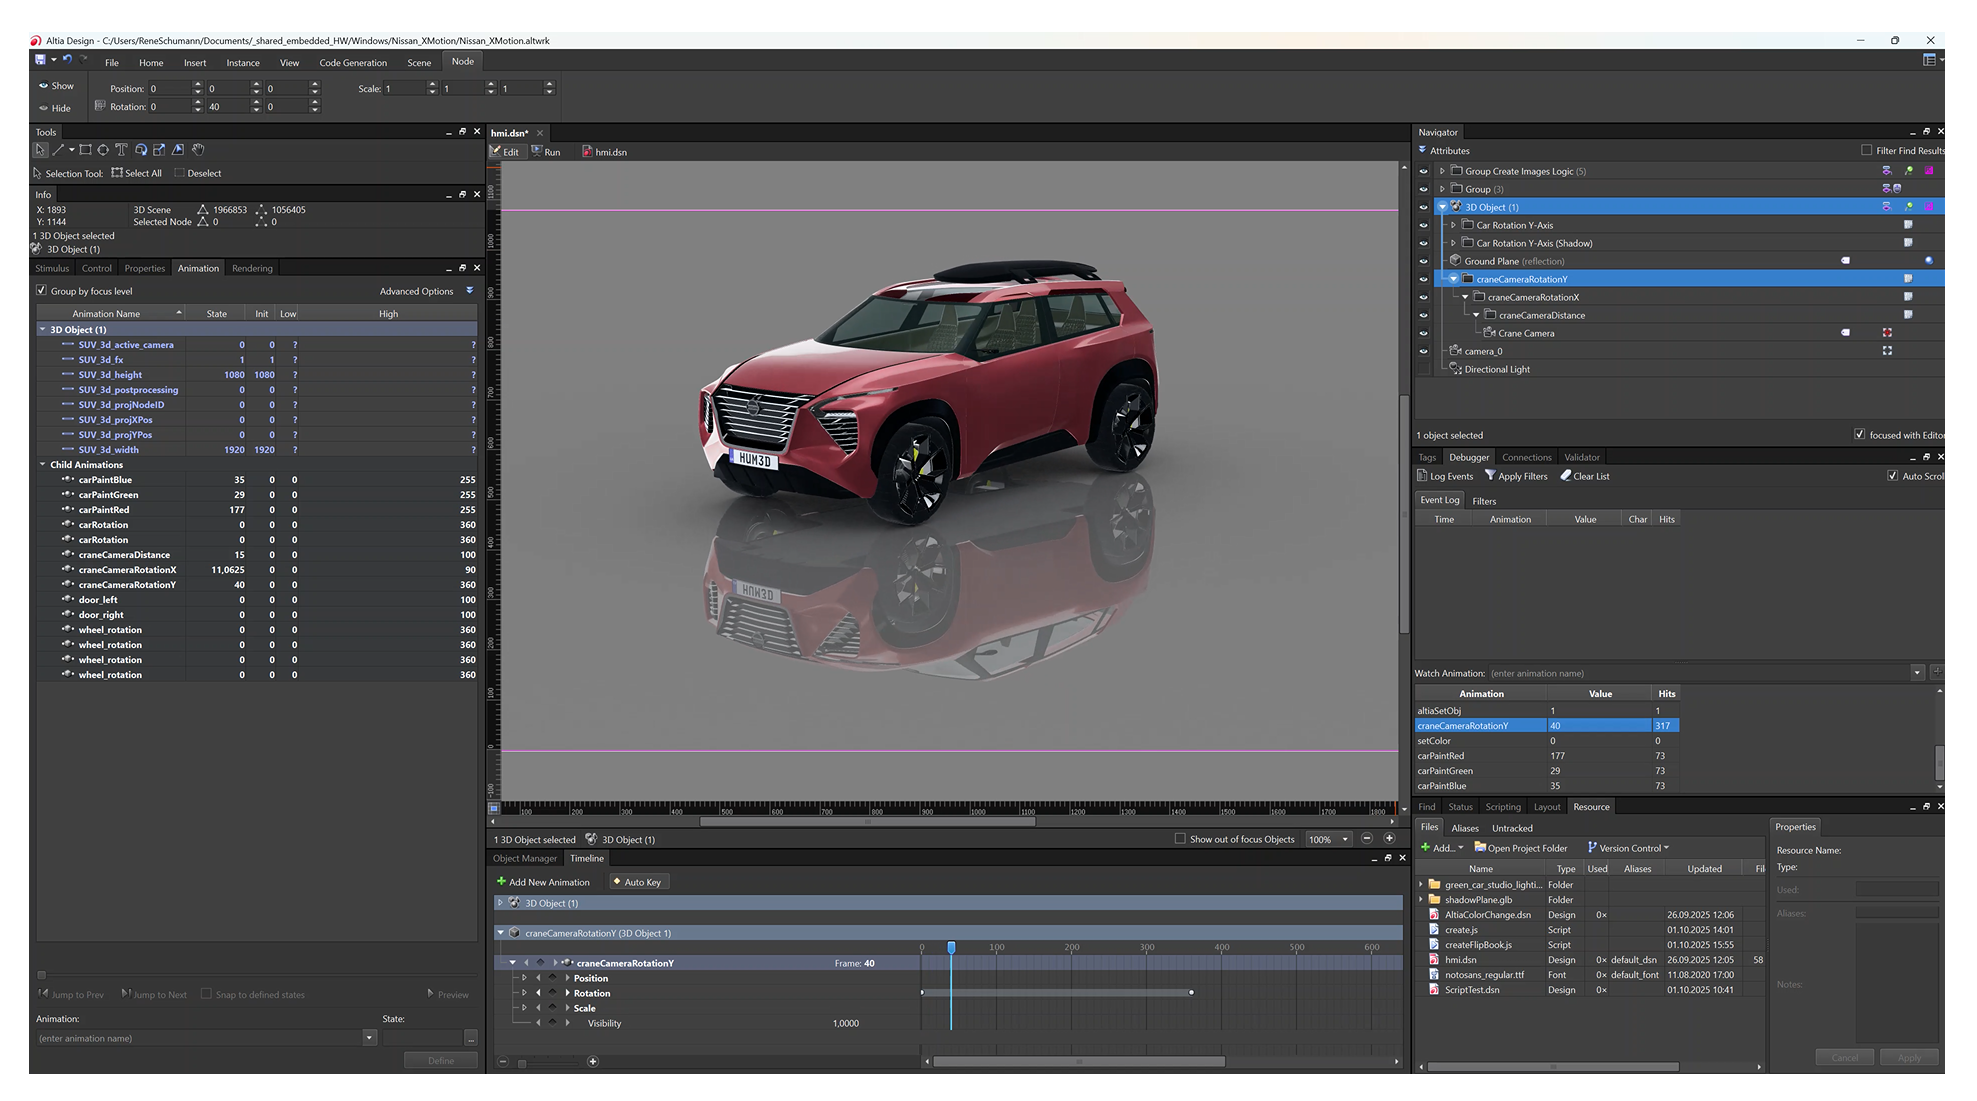The image size is (1977, 1101).
Task: Select the Rotate tool in Tools panel
Action: click(x=141, y=150)
